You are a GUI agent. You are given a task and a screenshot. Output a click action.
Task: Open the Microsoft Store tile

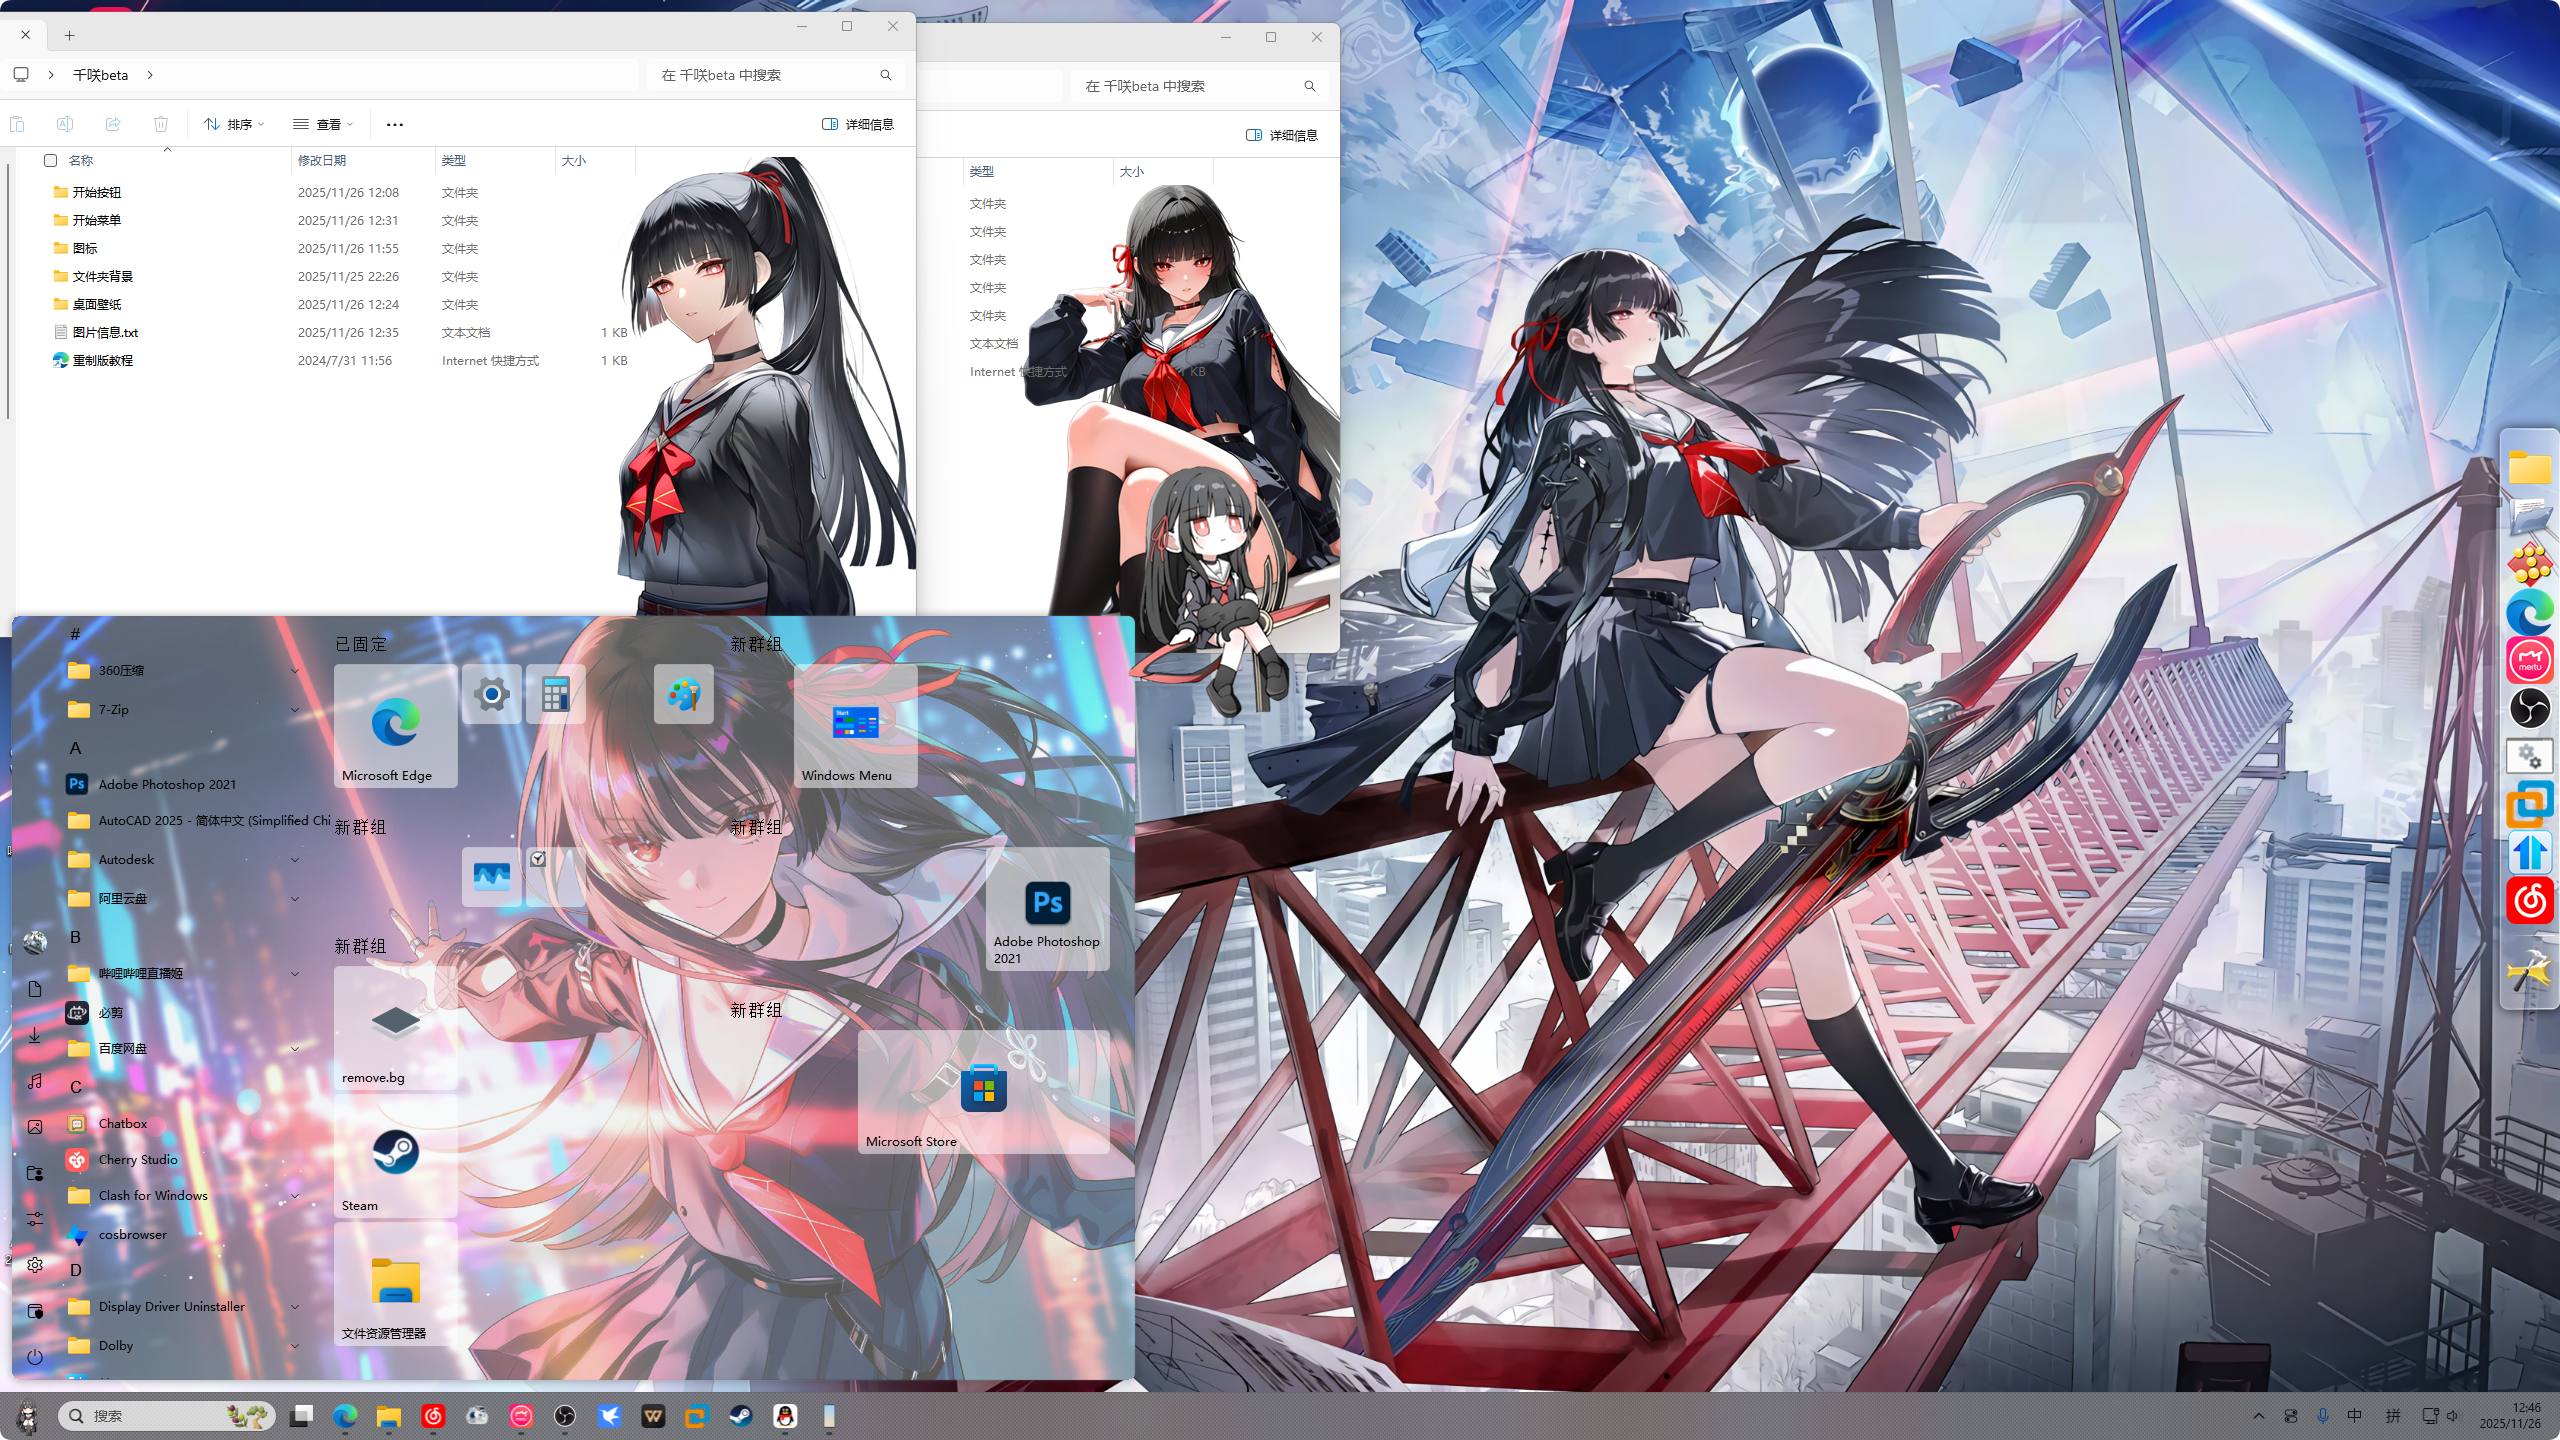pos(983,1090)
